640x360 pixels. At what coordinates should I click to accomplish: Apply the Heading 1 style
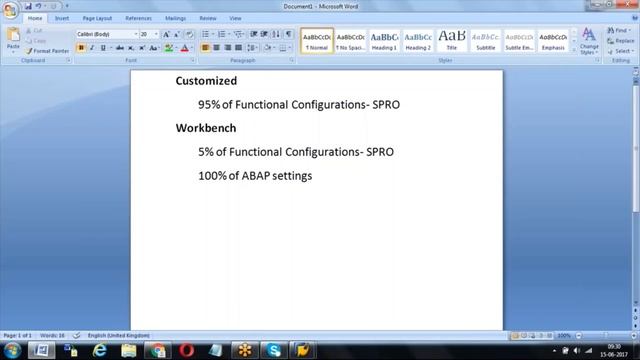click(x=384, y=41)
